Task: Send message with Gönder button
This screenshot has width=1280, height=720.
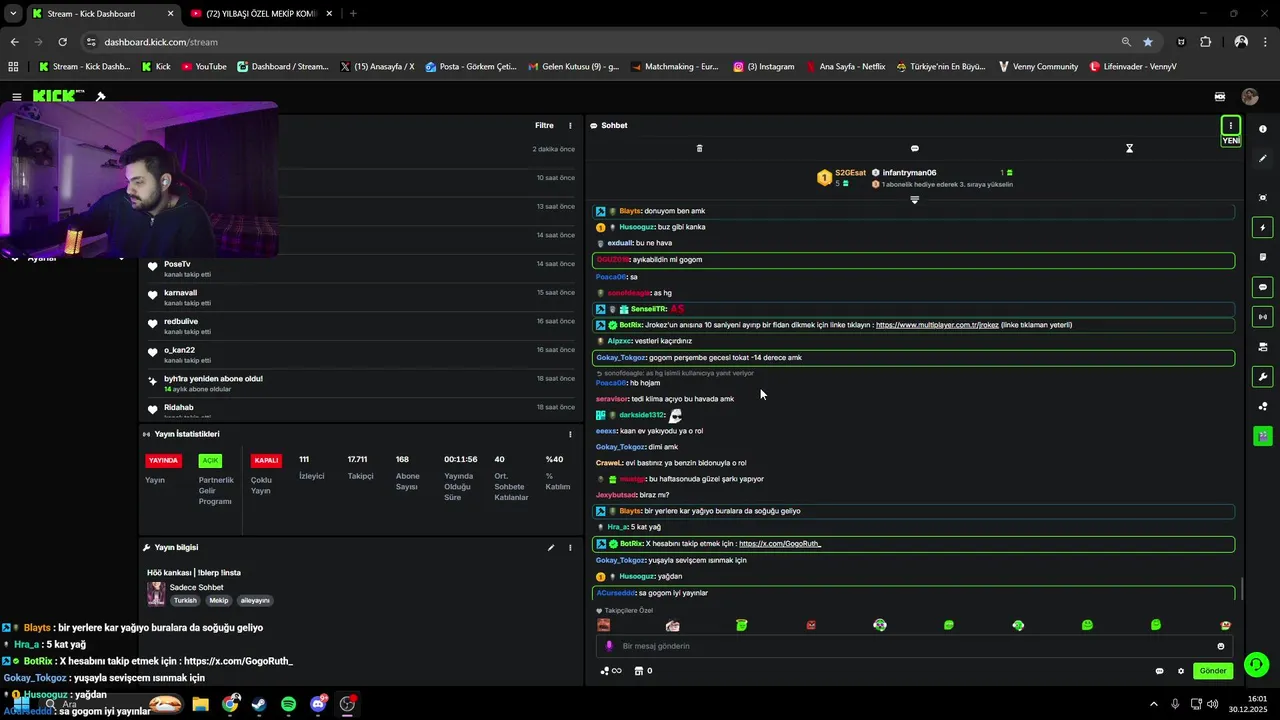Action: tap(1213, 671)
